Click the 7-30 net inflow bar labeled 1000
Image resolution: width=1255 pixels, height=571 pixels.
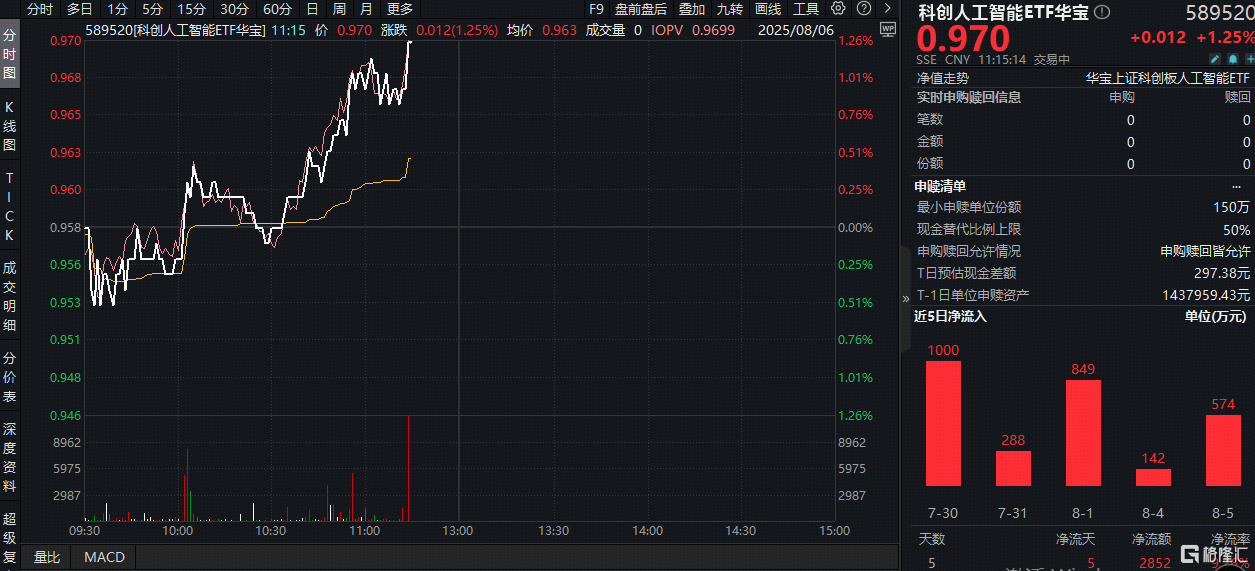pyautogui.click(x=943, y=423)
